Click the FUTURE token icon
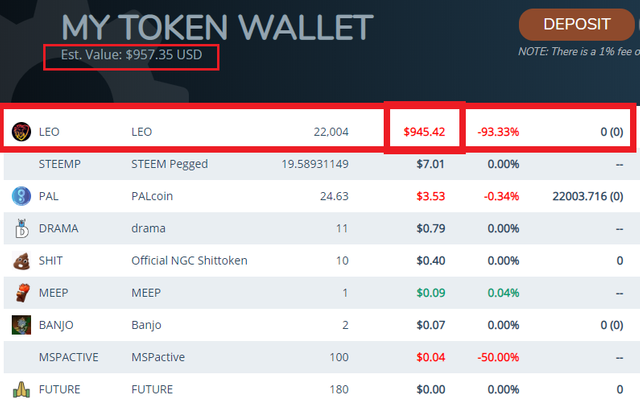 pyautogui.click(x=21, y=389)
